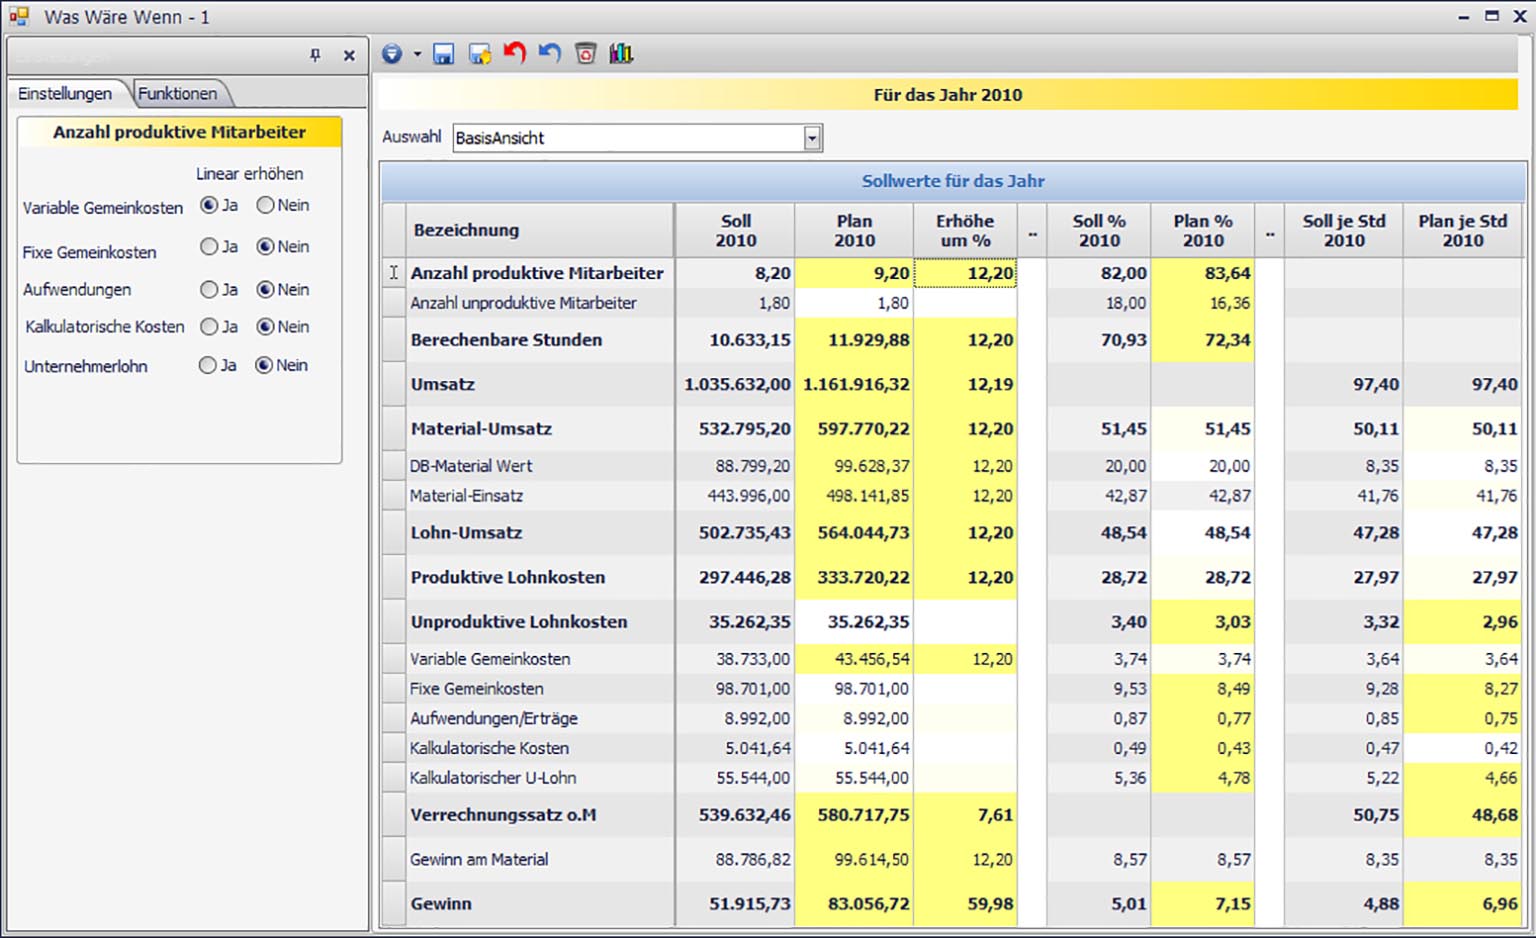The height and width of the screenshot is (938, 1536).
Task: Expand the arrow next to the filter icon
Action: (x=417, y=54)
